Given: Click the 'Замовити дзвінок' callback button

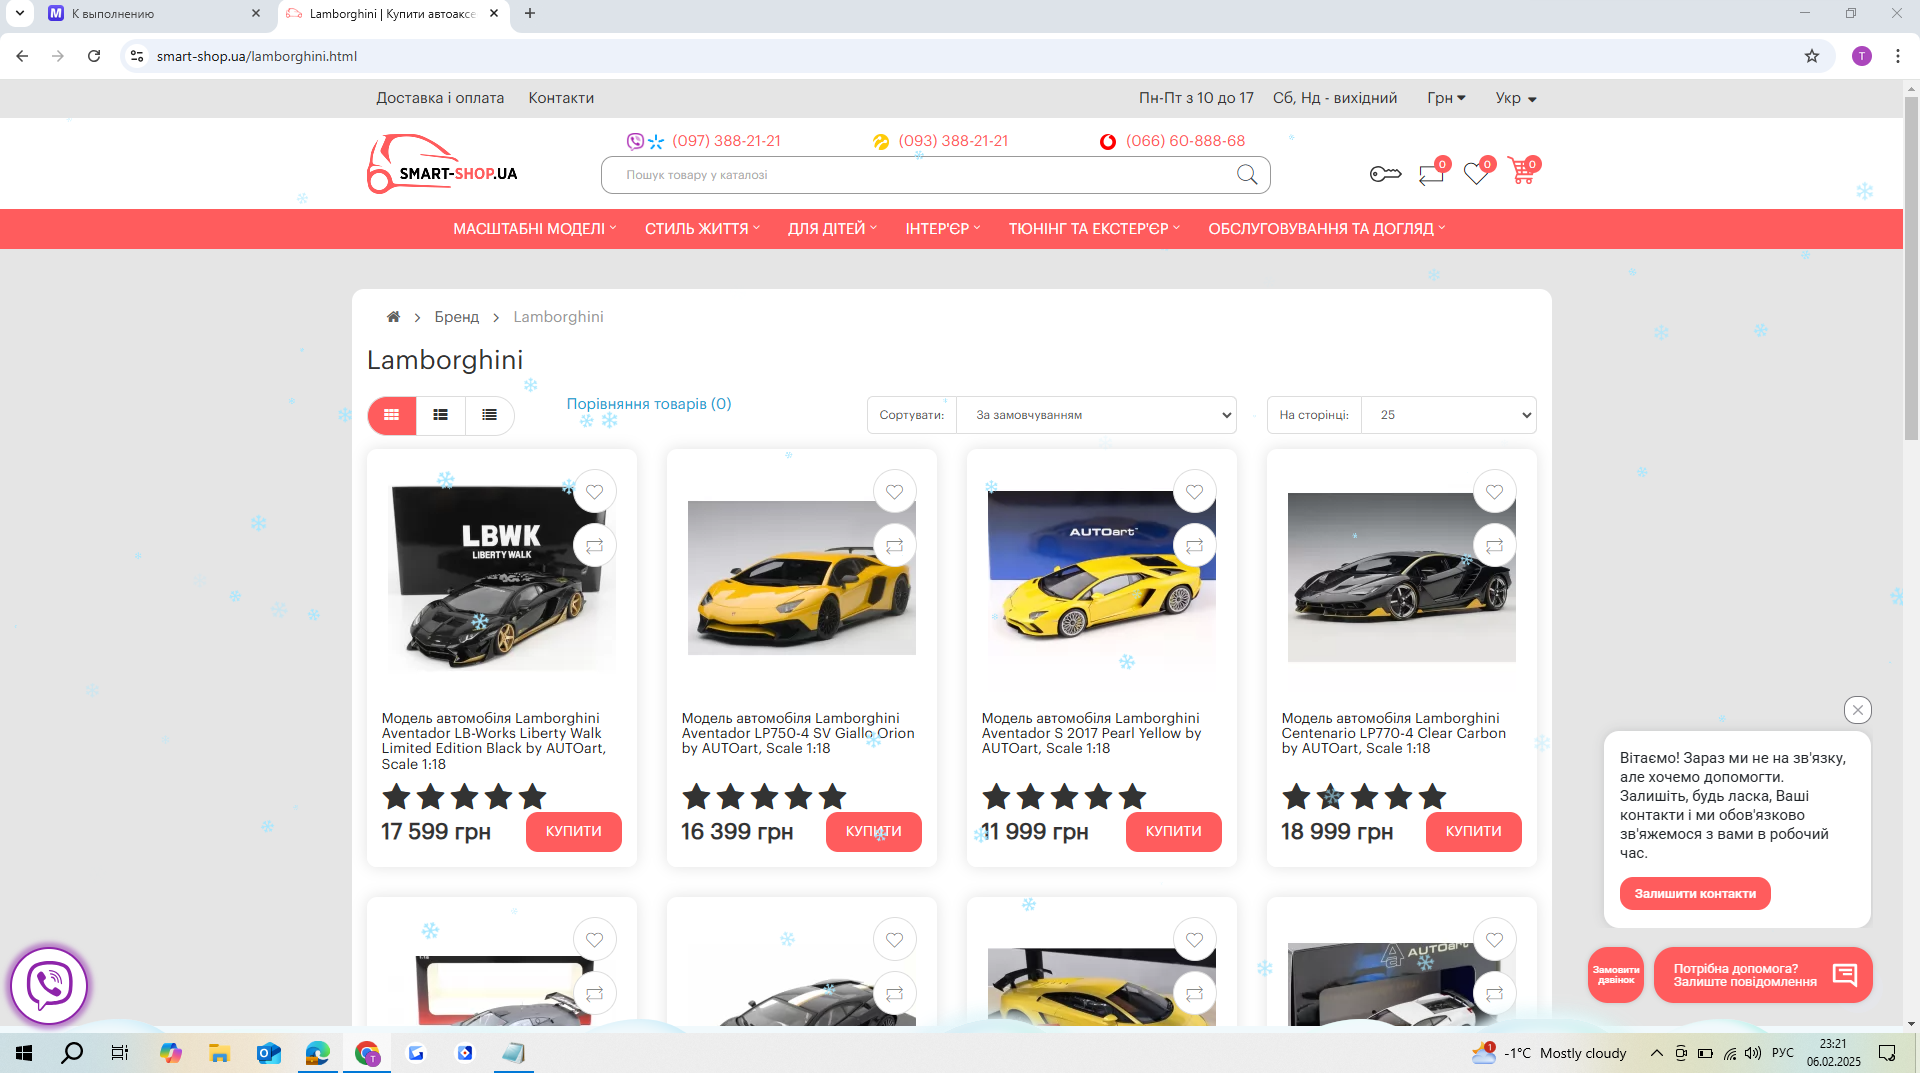Looking at the screenshot, I should click(x=1616, y=975).
